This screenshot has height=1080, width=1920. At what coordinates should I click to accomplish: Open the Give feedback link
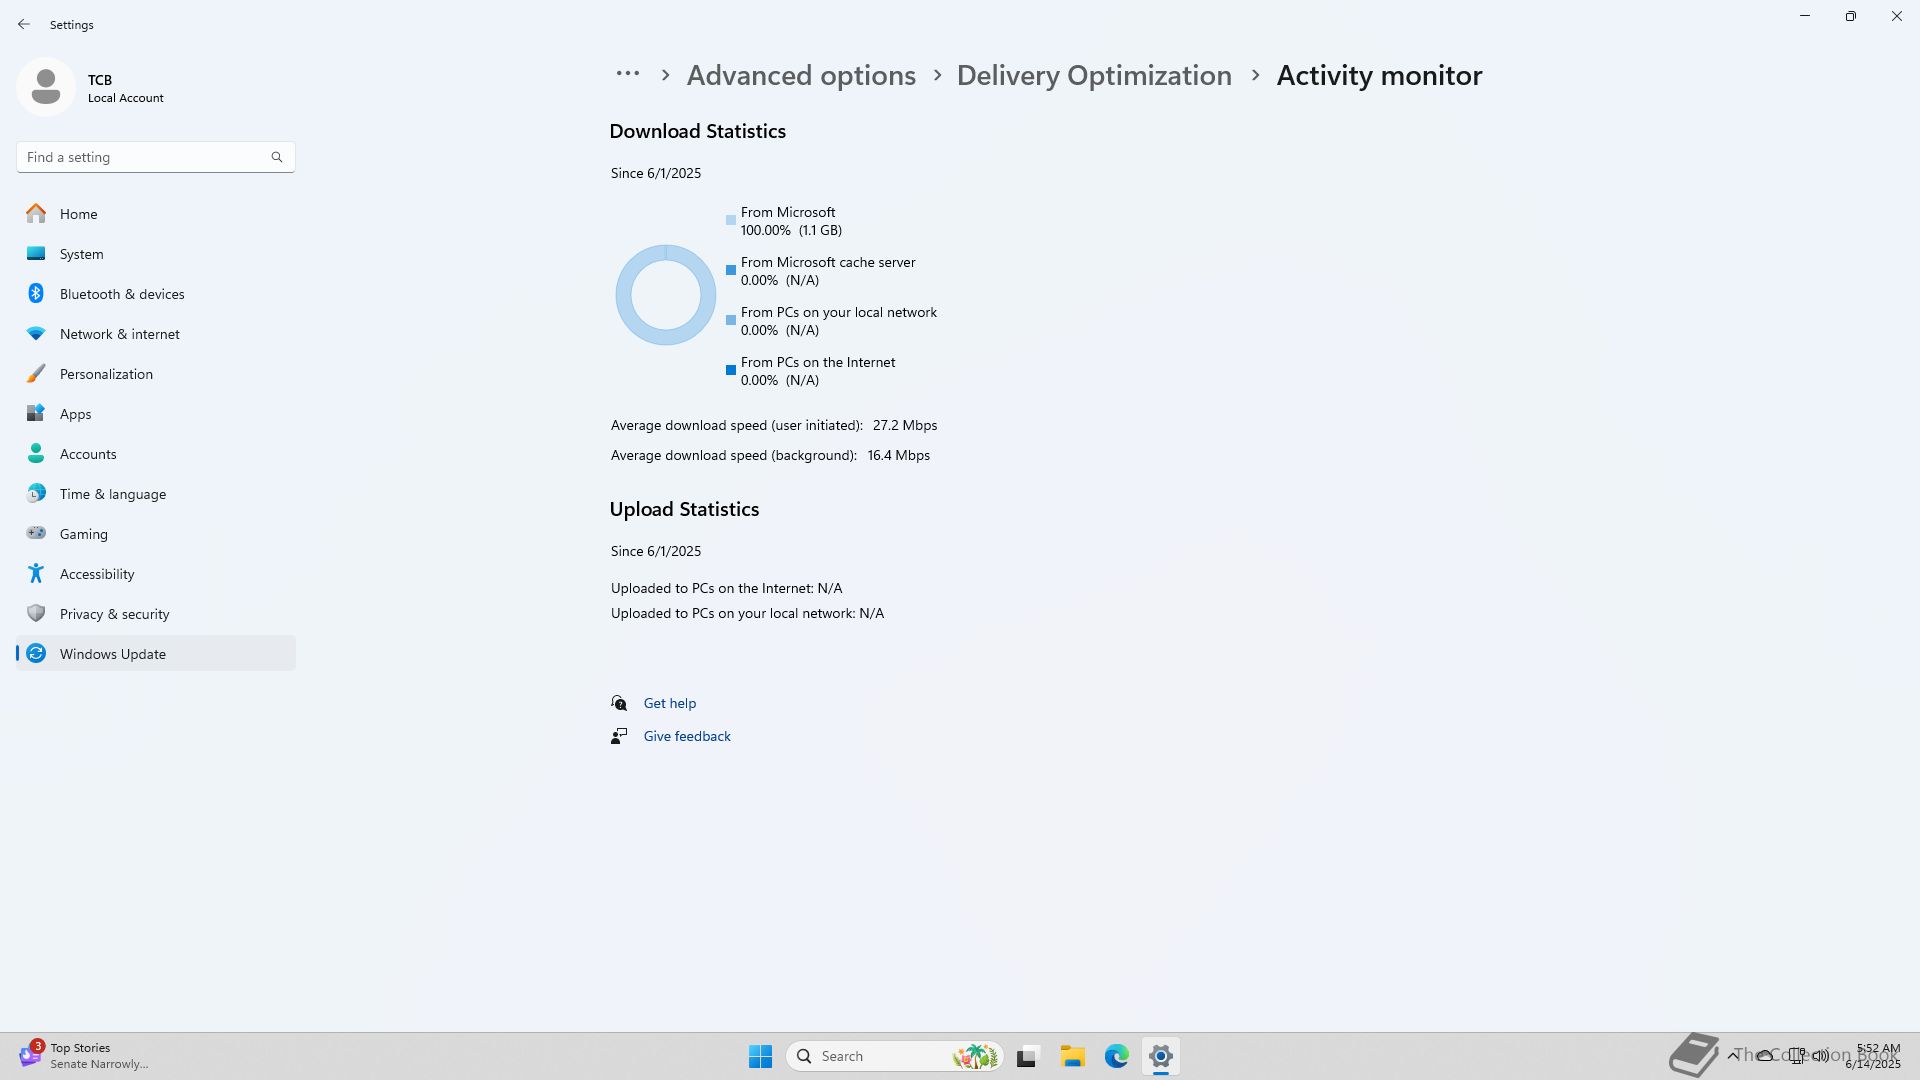click(x=687, y=736)
